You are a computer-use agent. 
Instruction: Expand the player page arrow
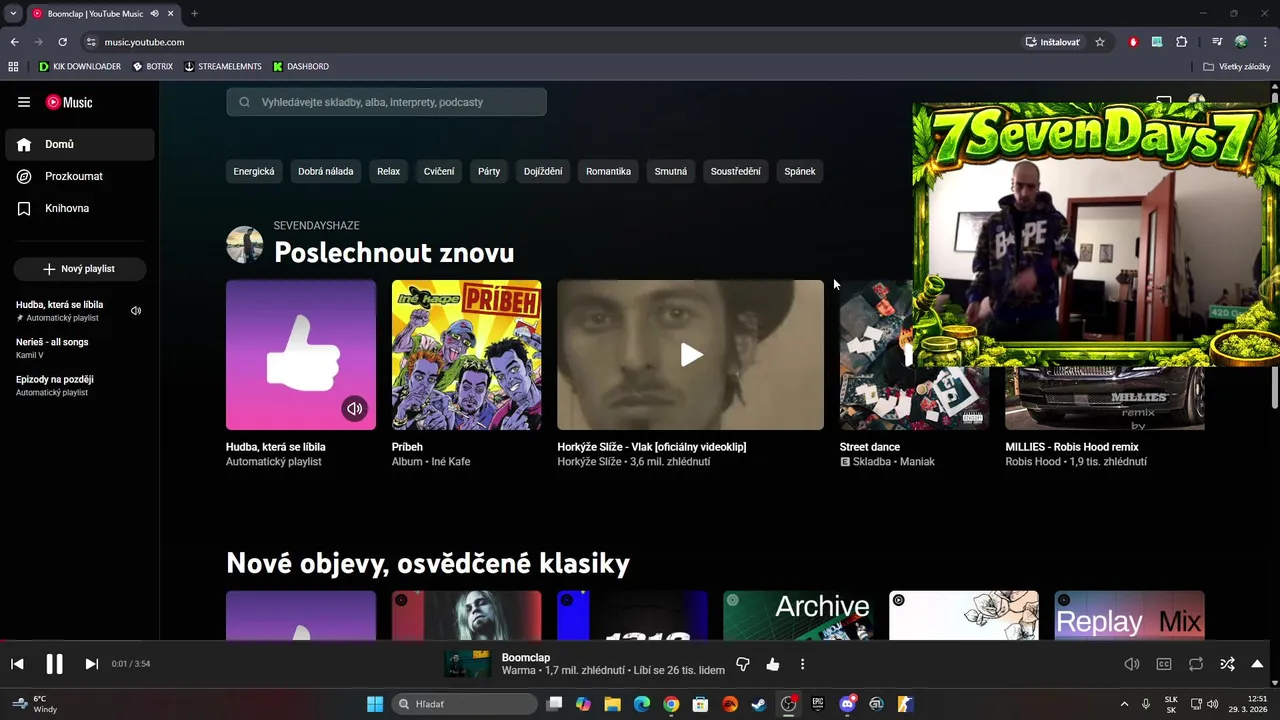click(1257, 664)
